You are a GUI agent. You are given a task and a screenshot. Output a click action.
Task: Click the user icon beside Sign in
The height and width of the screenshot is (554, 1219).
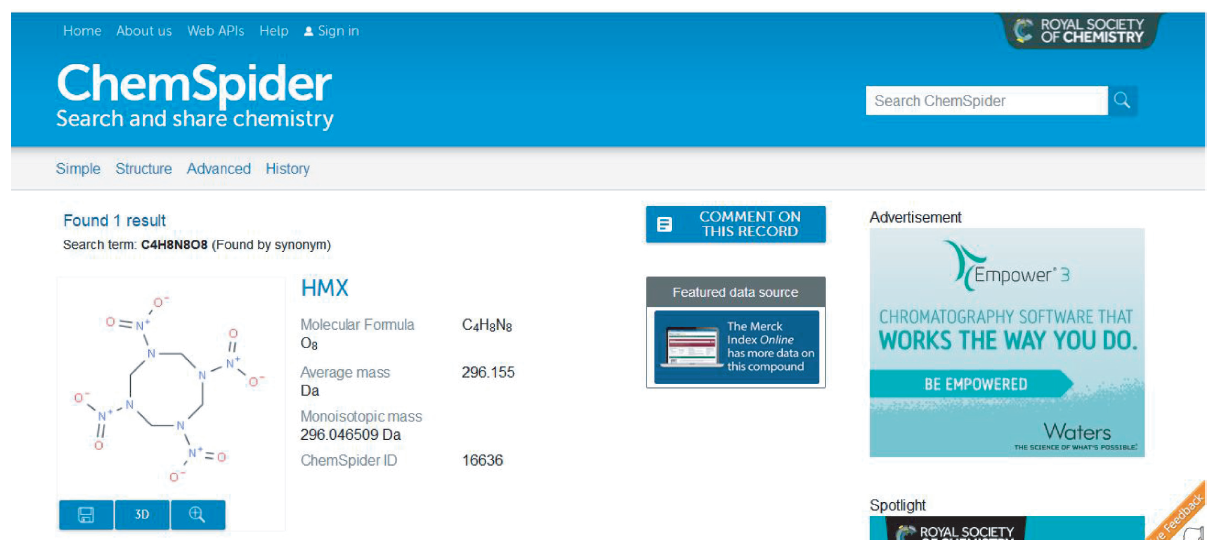(x=309, y=32)
